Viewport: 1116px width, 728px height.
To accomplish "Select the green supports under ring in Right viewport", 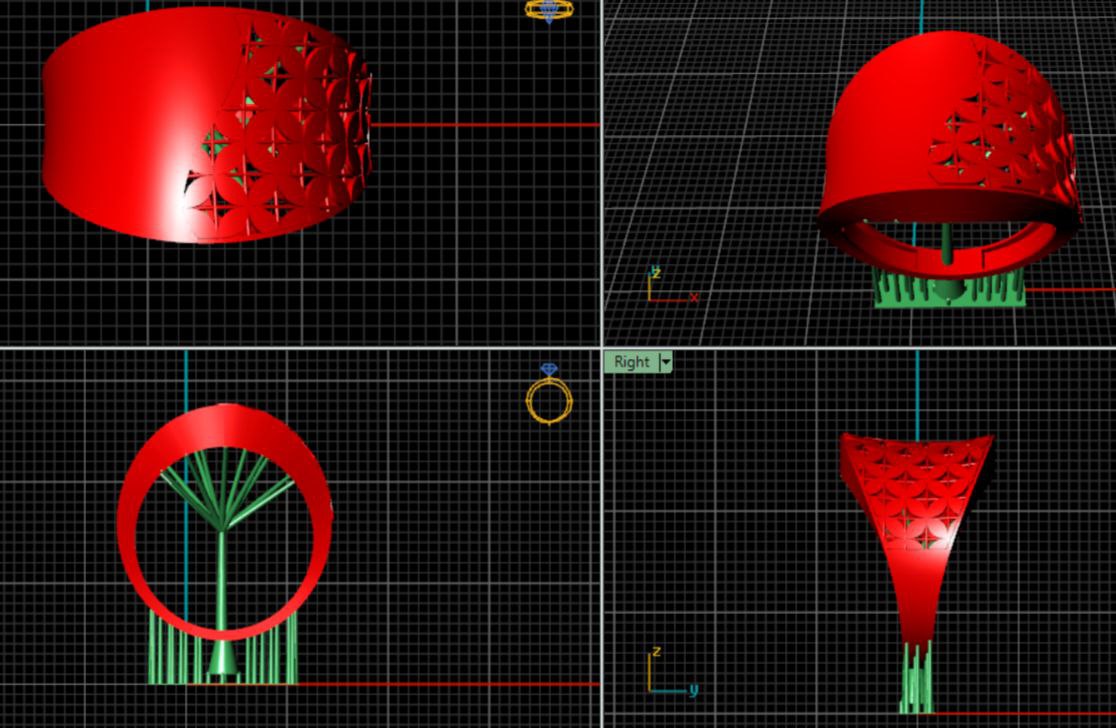I will tap(917, 676).
